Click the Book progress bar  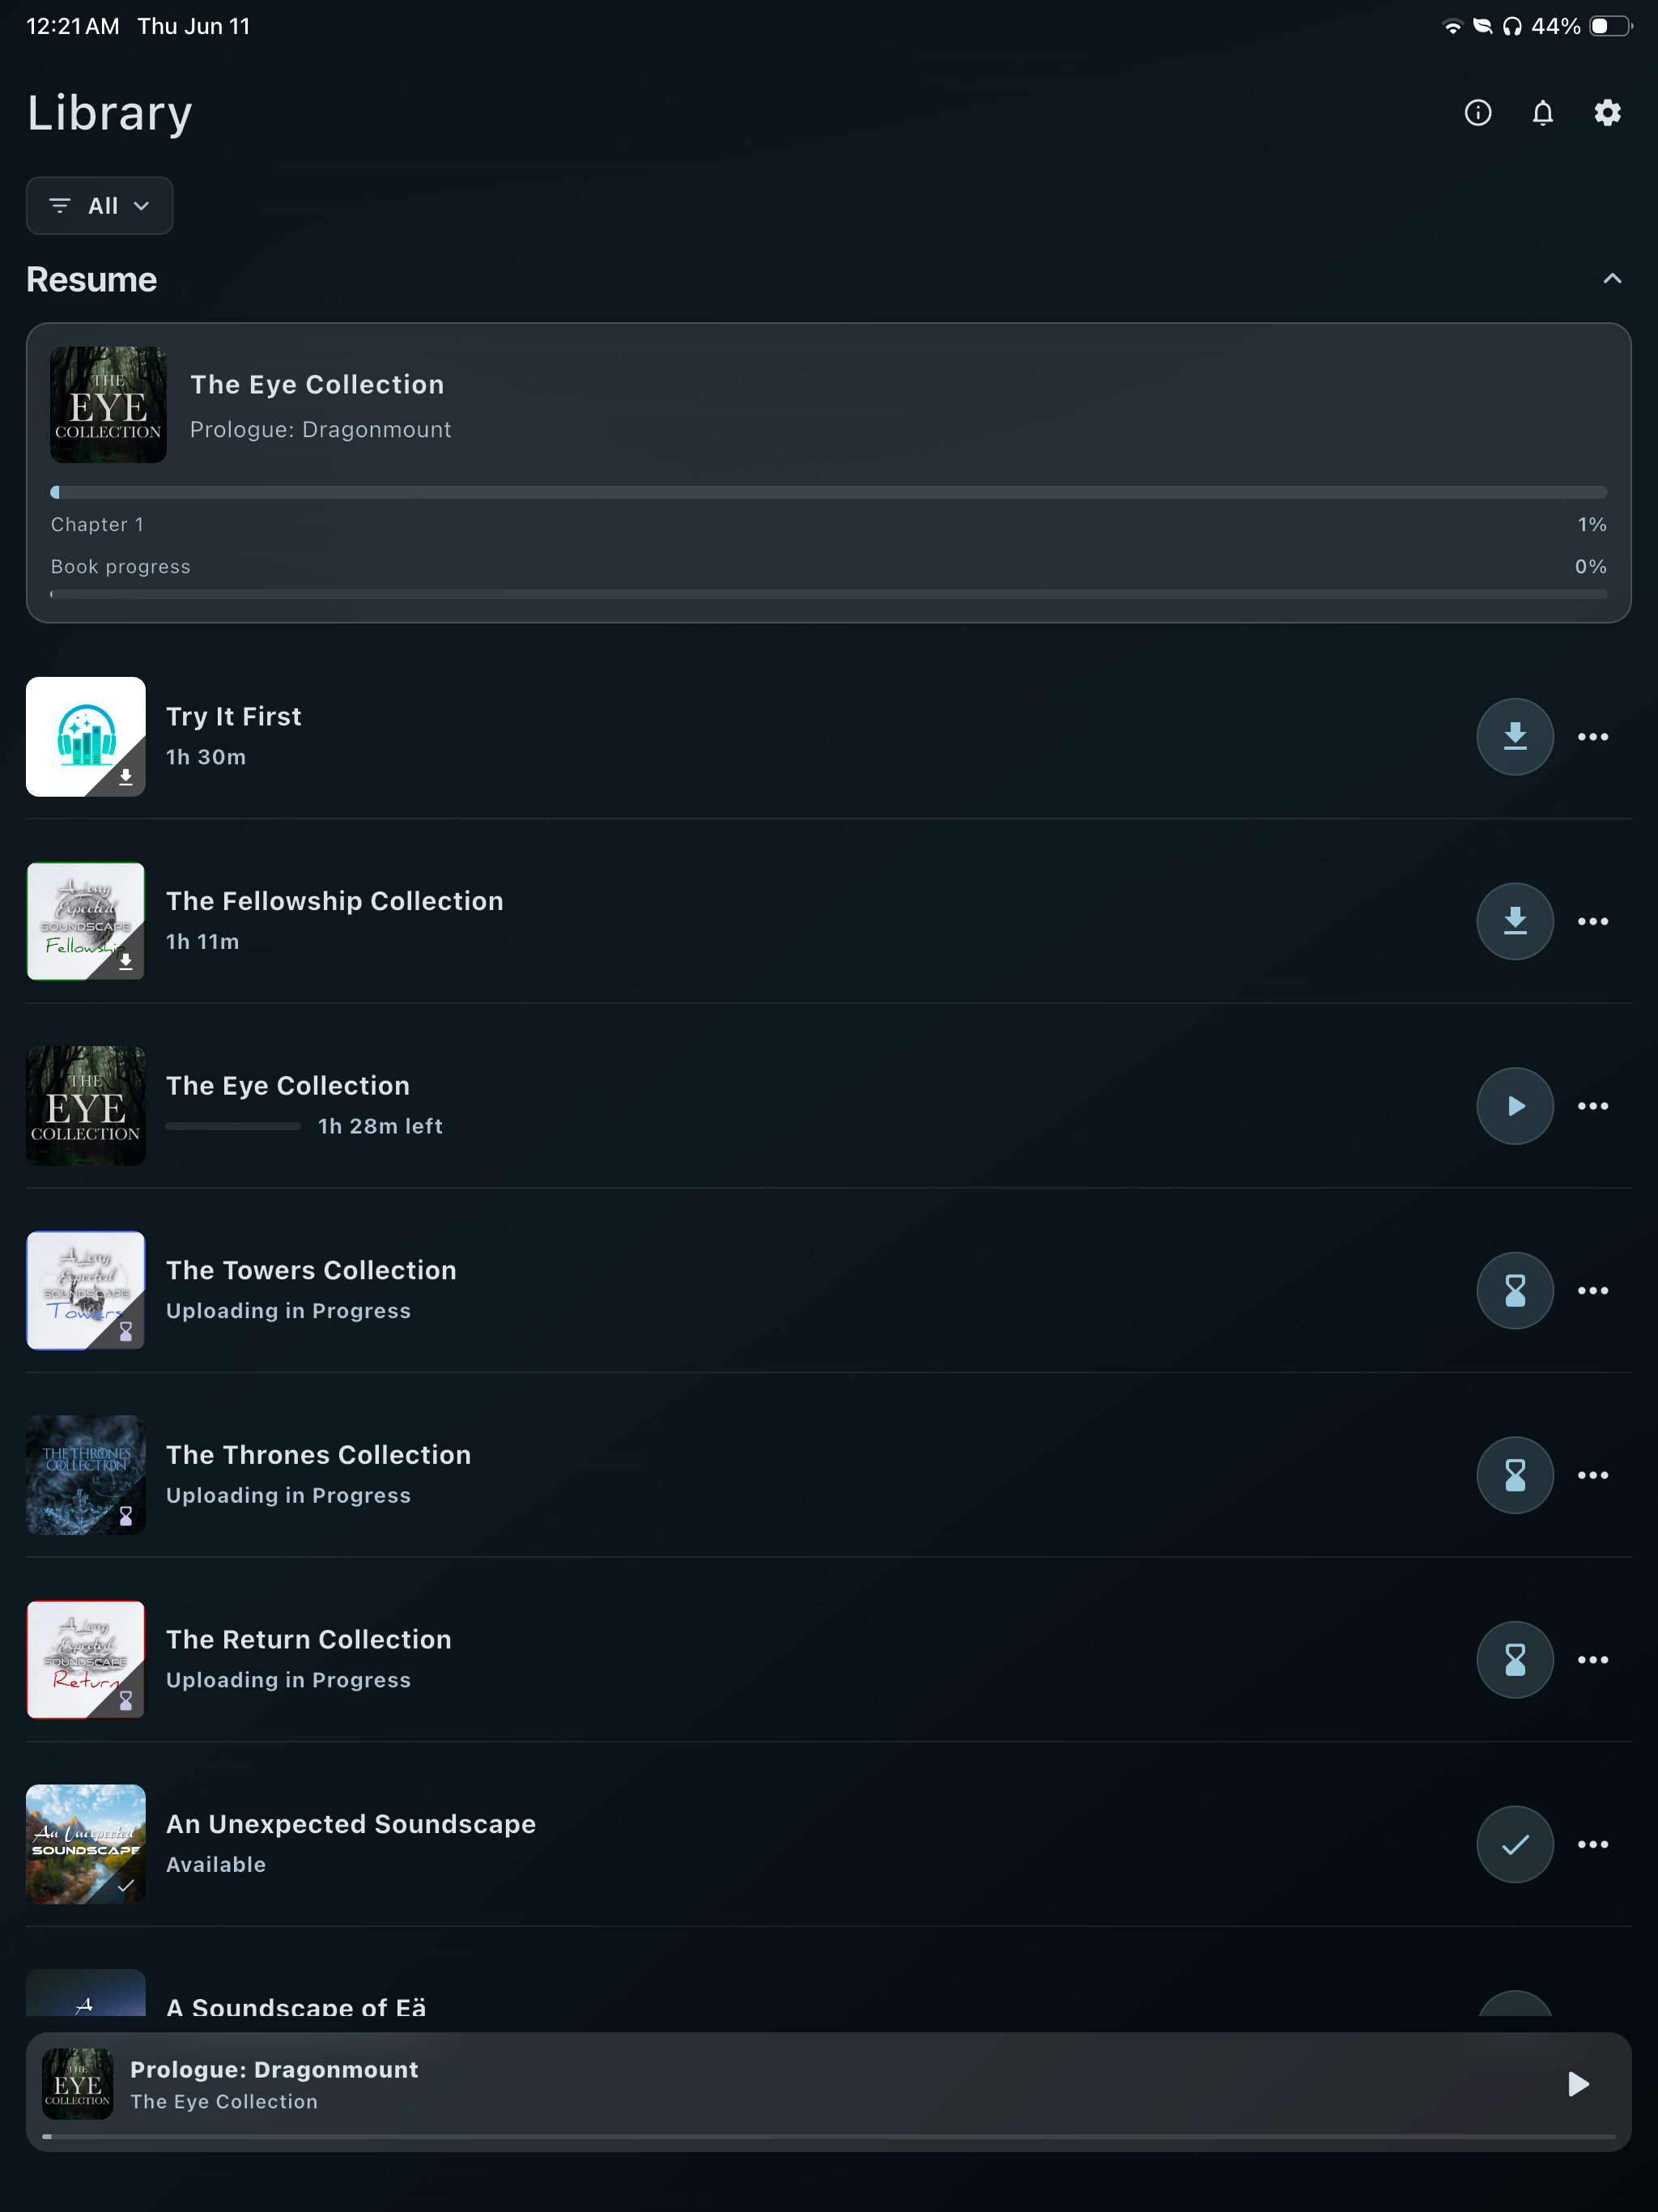[x=829, y=594]
